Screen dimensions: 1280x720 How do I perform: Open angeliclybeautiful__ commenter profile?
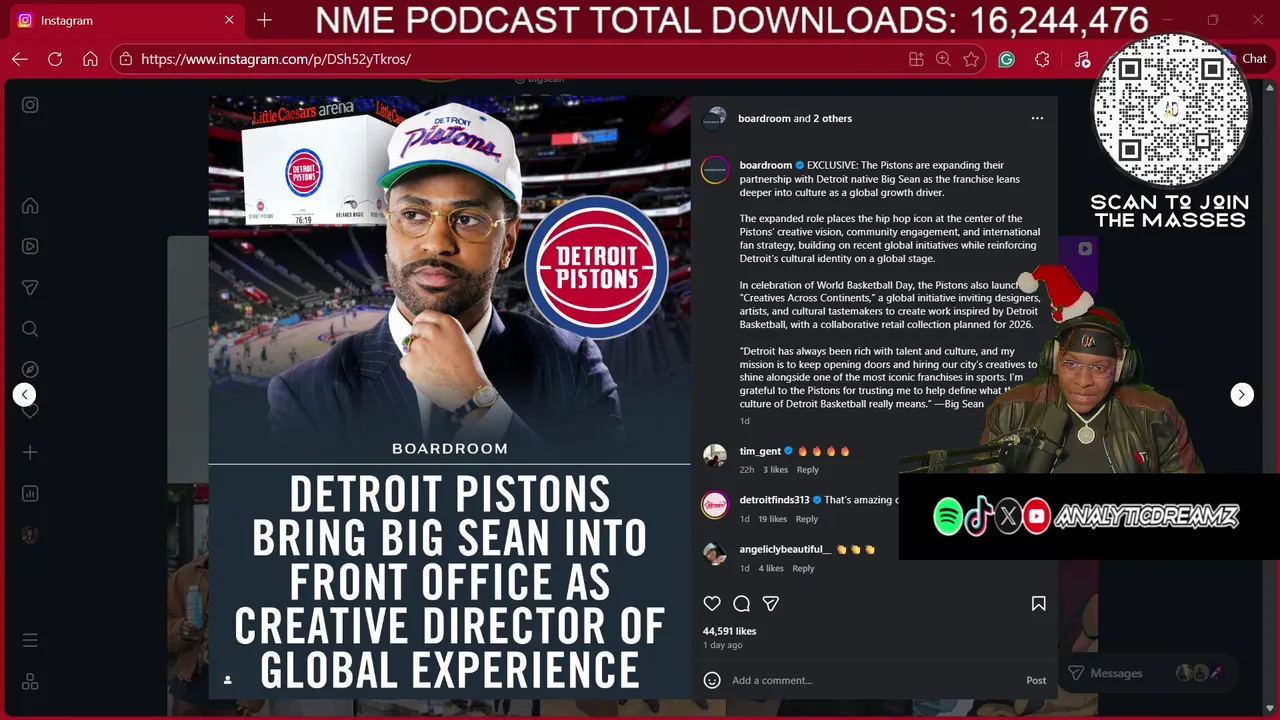[785, 549]
